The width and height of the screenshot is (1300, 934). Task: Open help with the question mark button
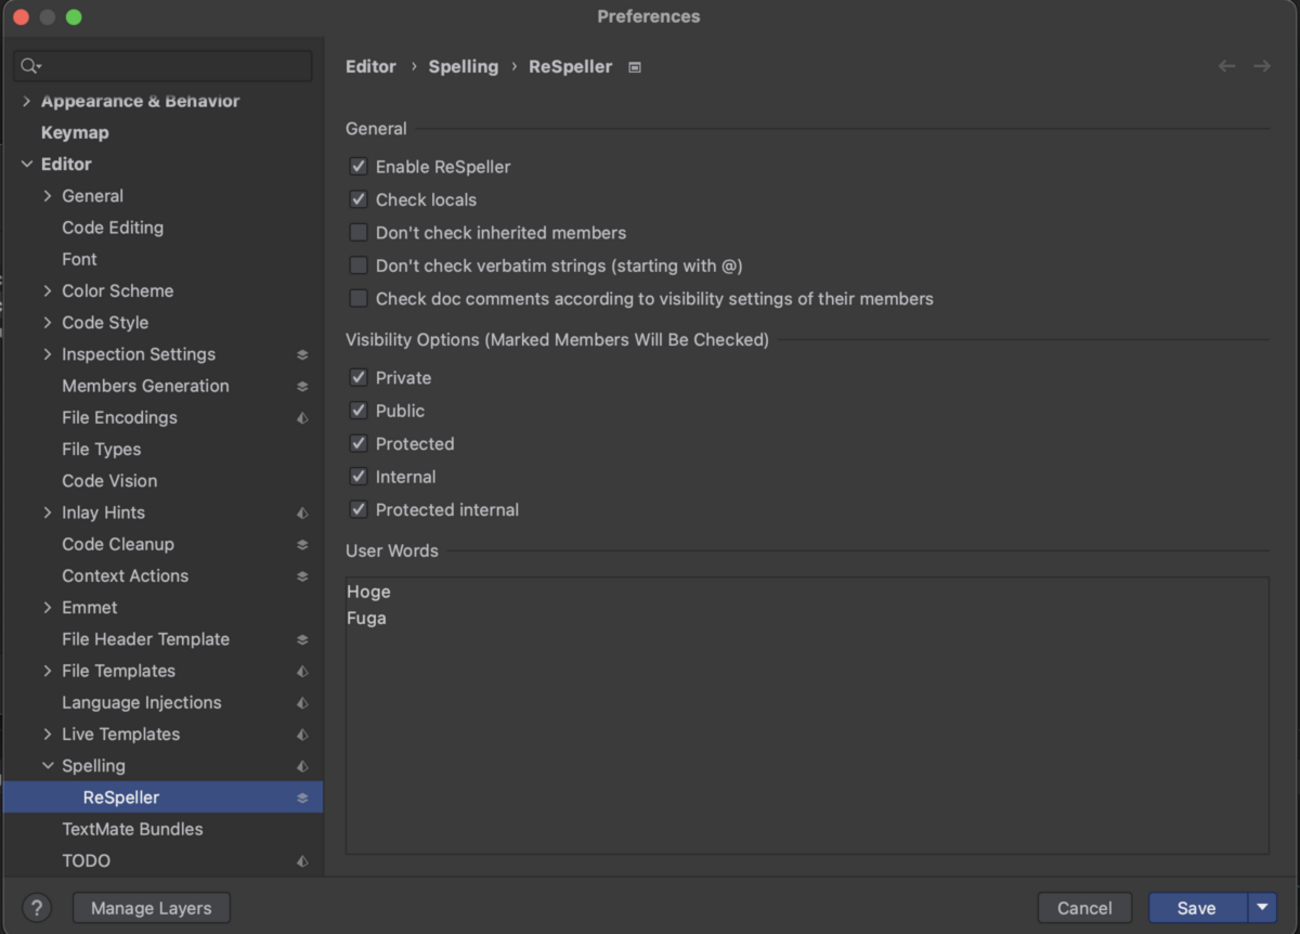pos(37,908)
